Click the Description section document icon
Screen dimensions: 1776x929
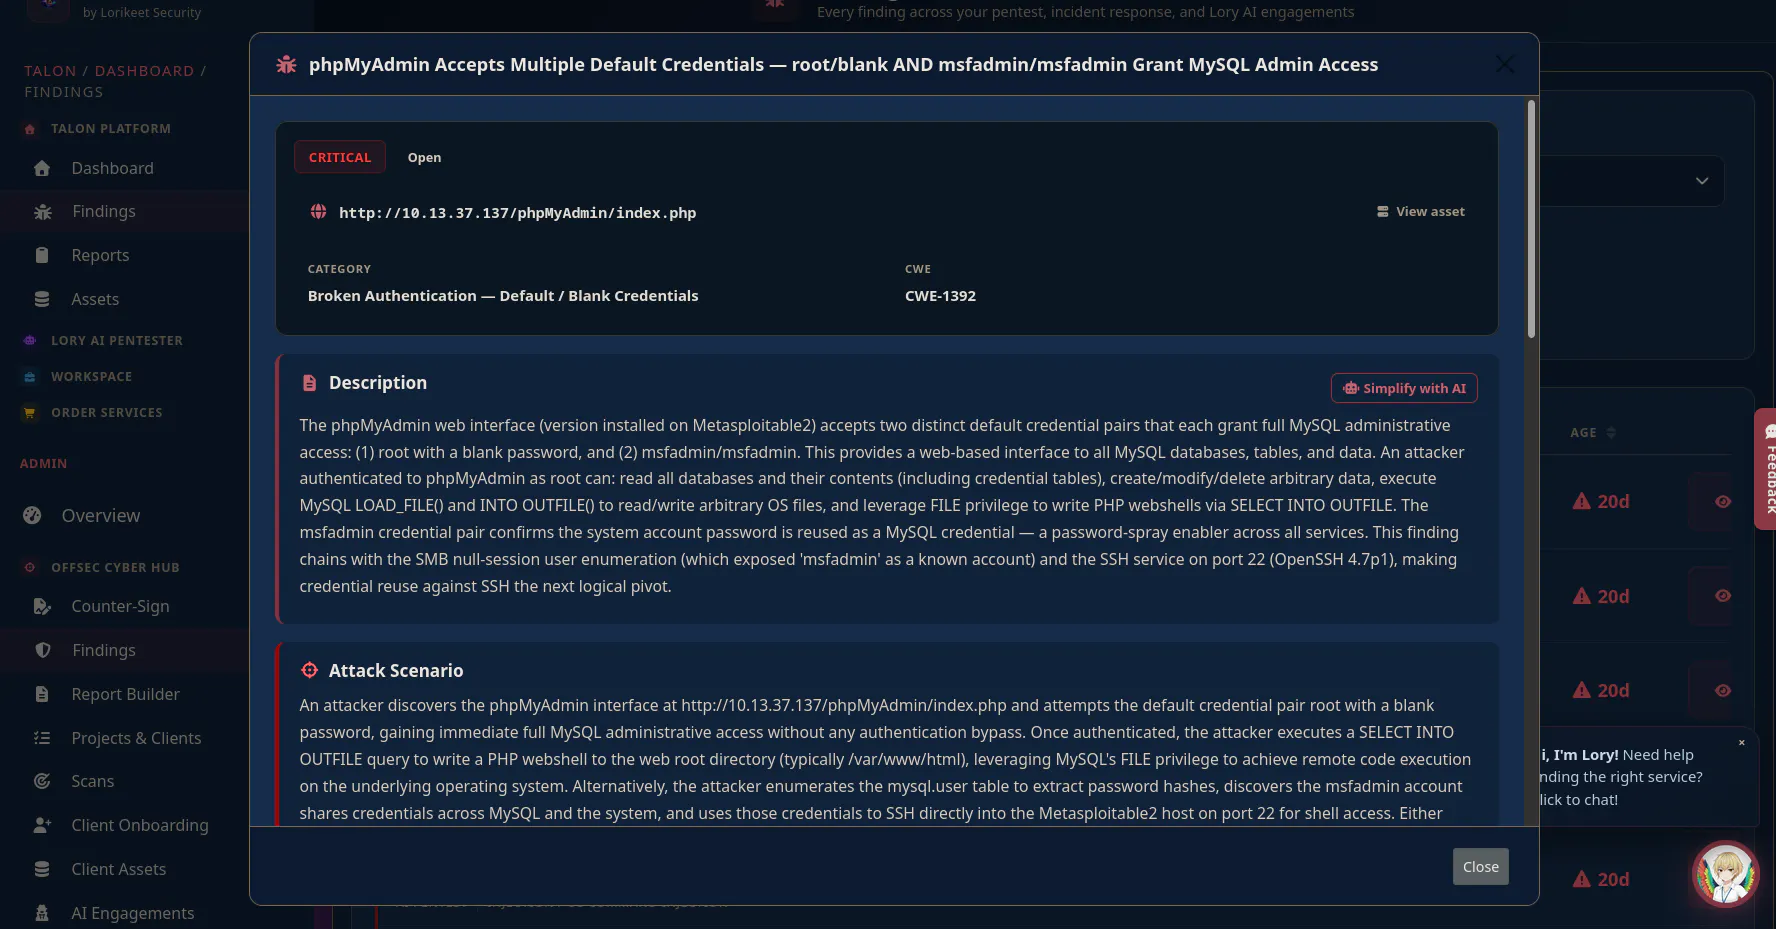coord(309,383)
